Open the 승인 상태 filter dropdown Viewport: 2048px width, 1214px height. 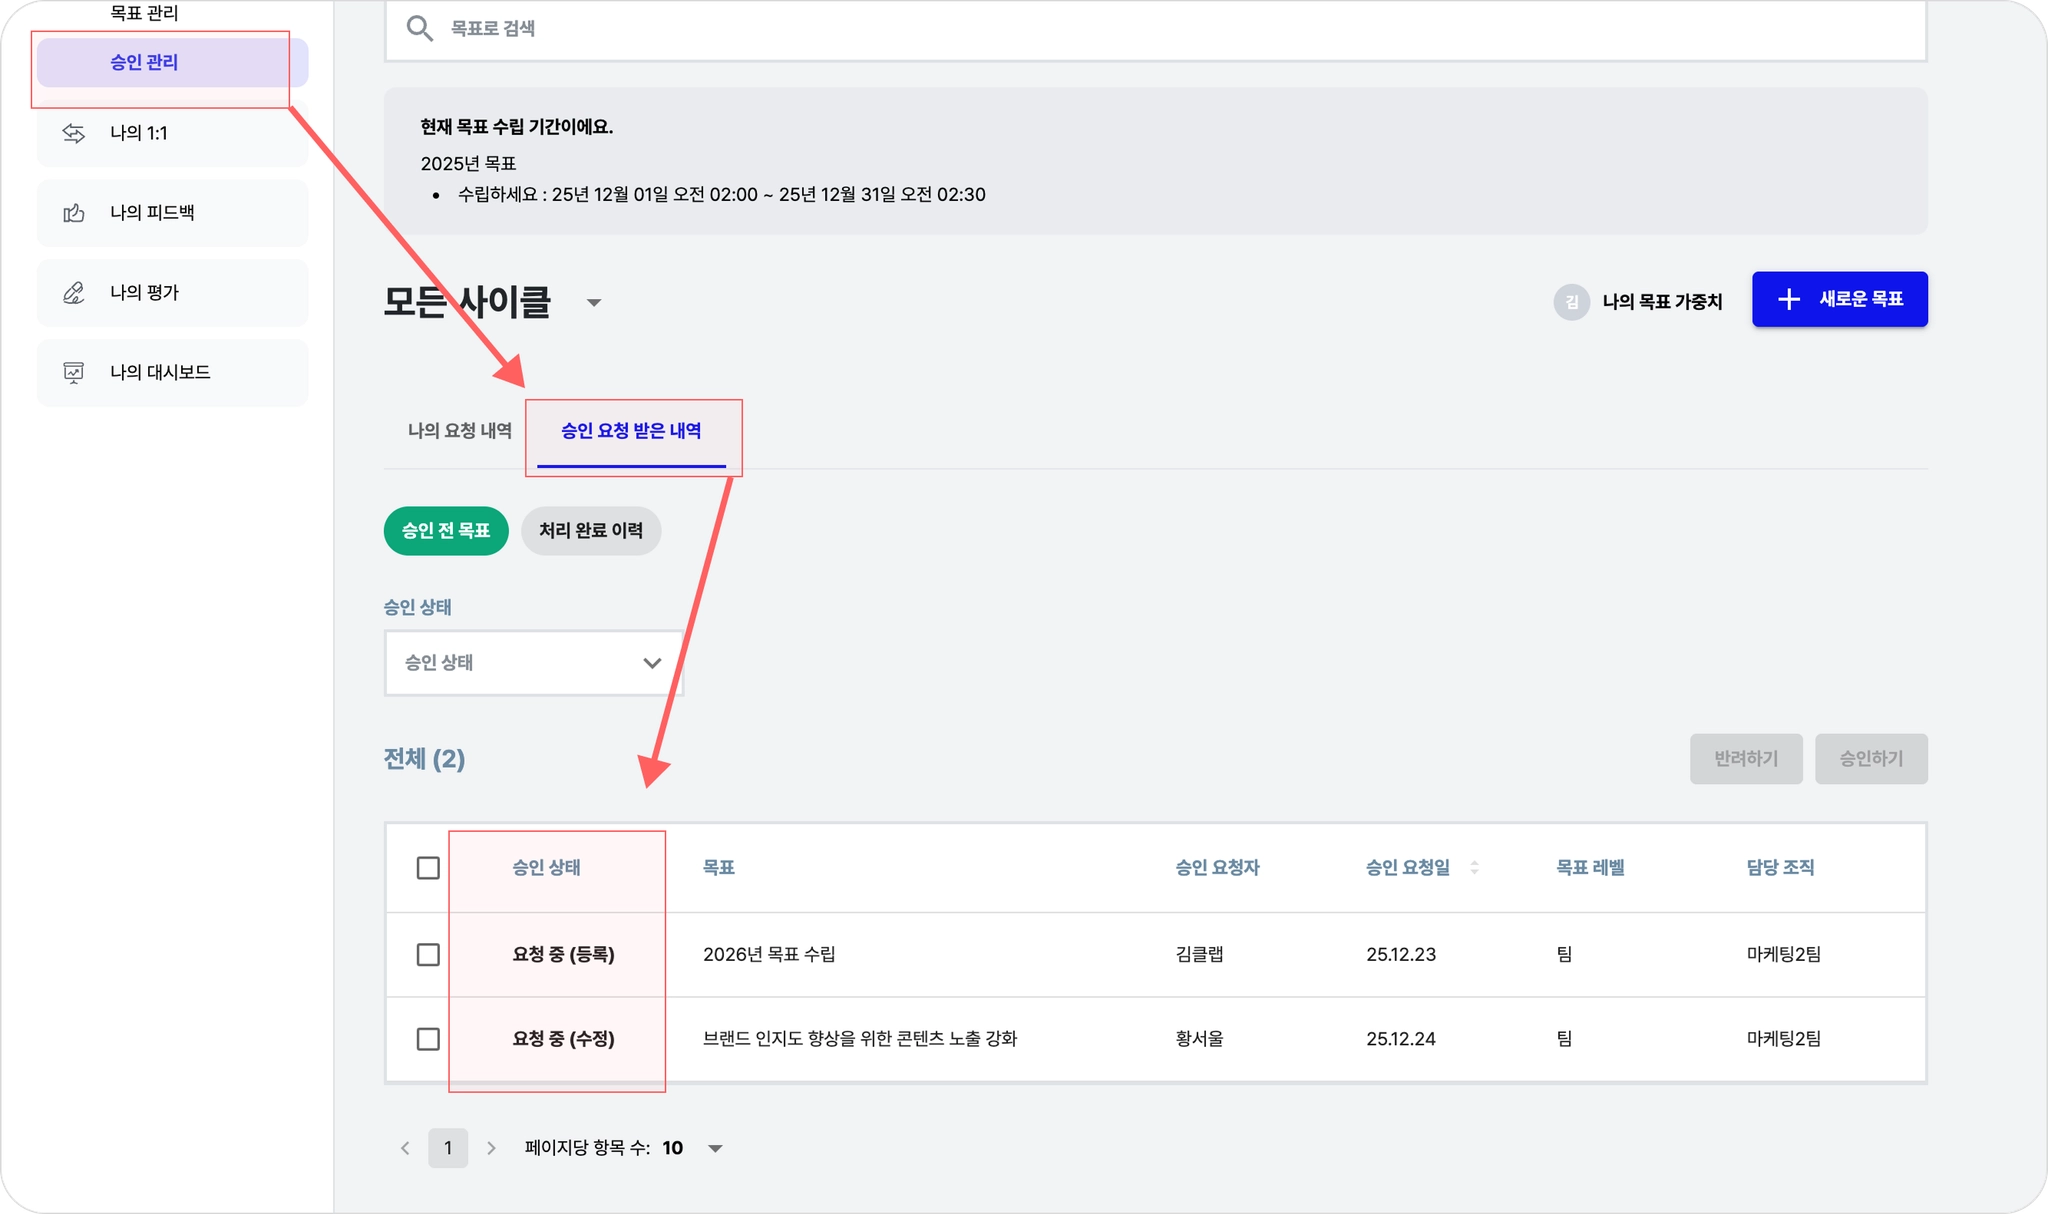[533, 663]
